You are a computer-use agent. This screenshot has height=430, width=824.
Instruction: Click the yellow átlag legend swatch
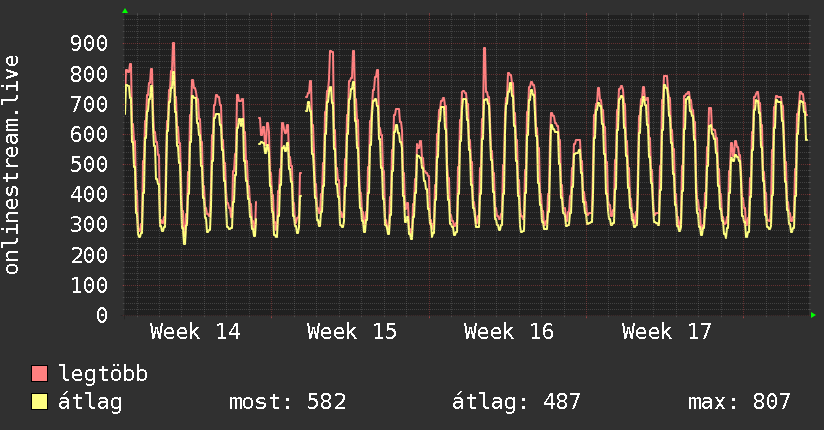tap(39, 402)
